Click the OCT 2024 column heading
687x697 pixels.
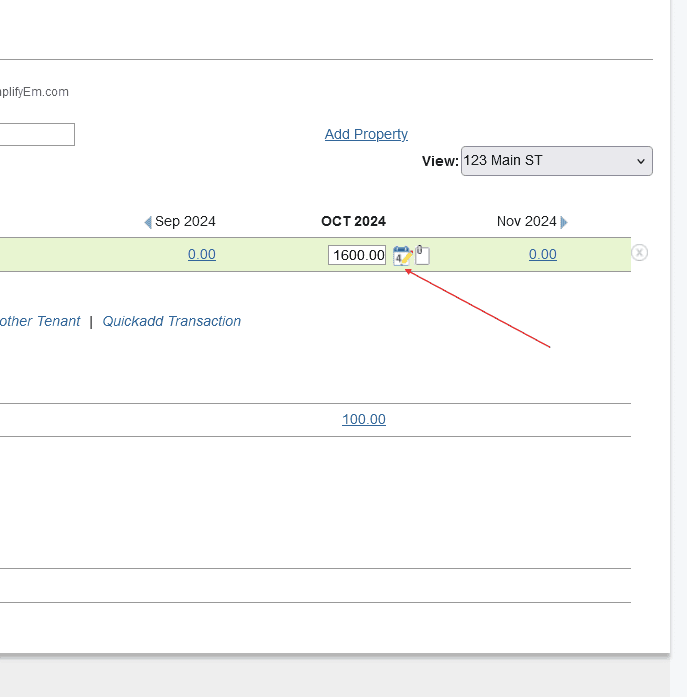[353, 221]
